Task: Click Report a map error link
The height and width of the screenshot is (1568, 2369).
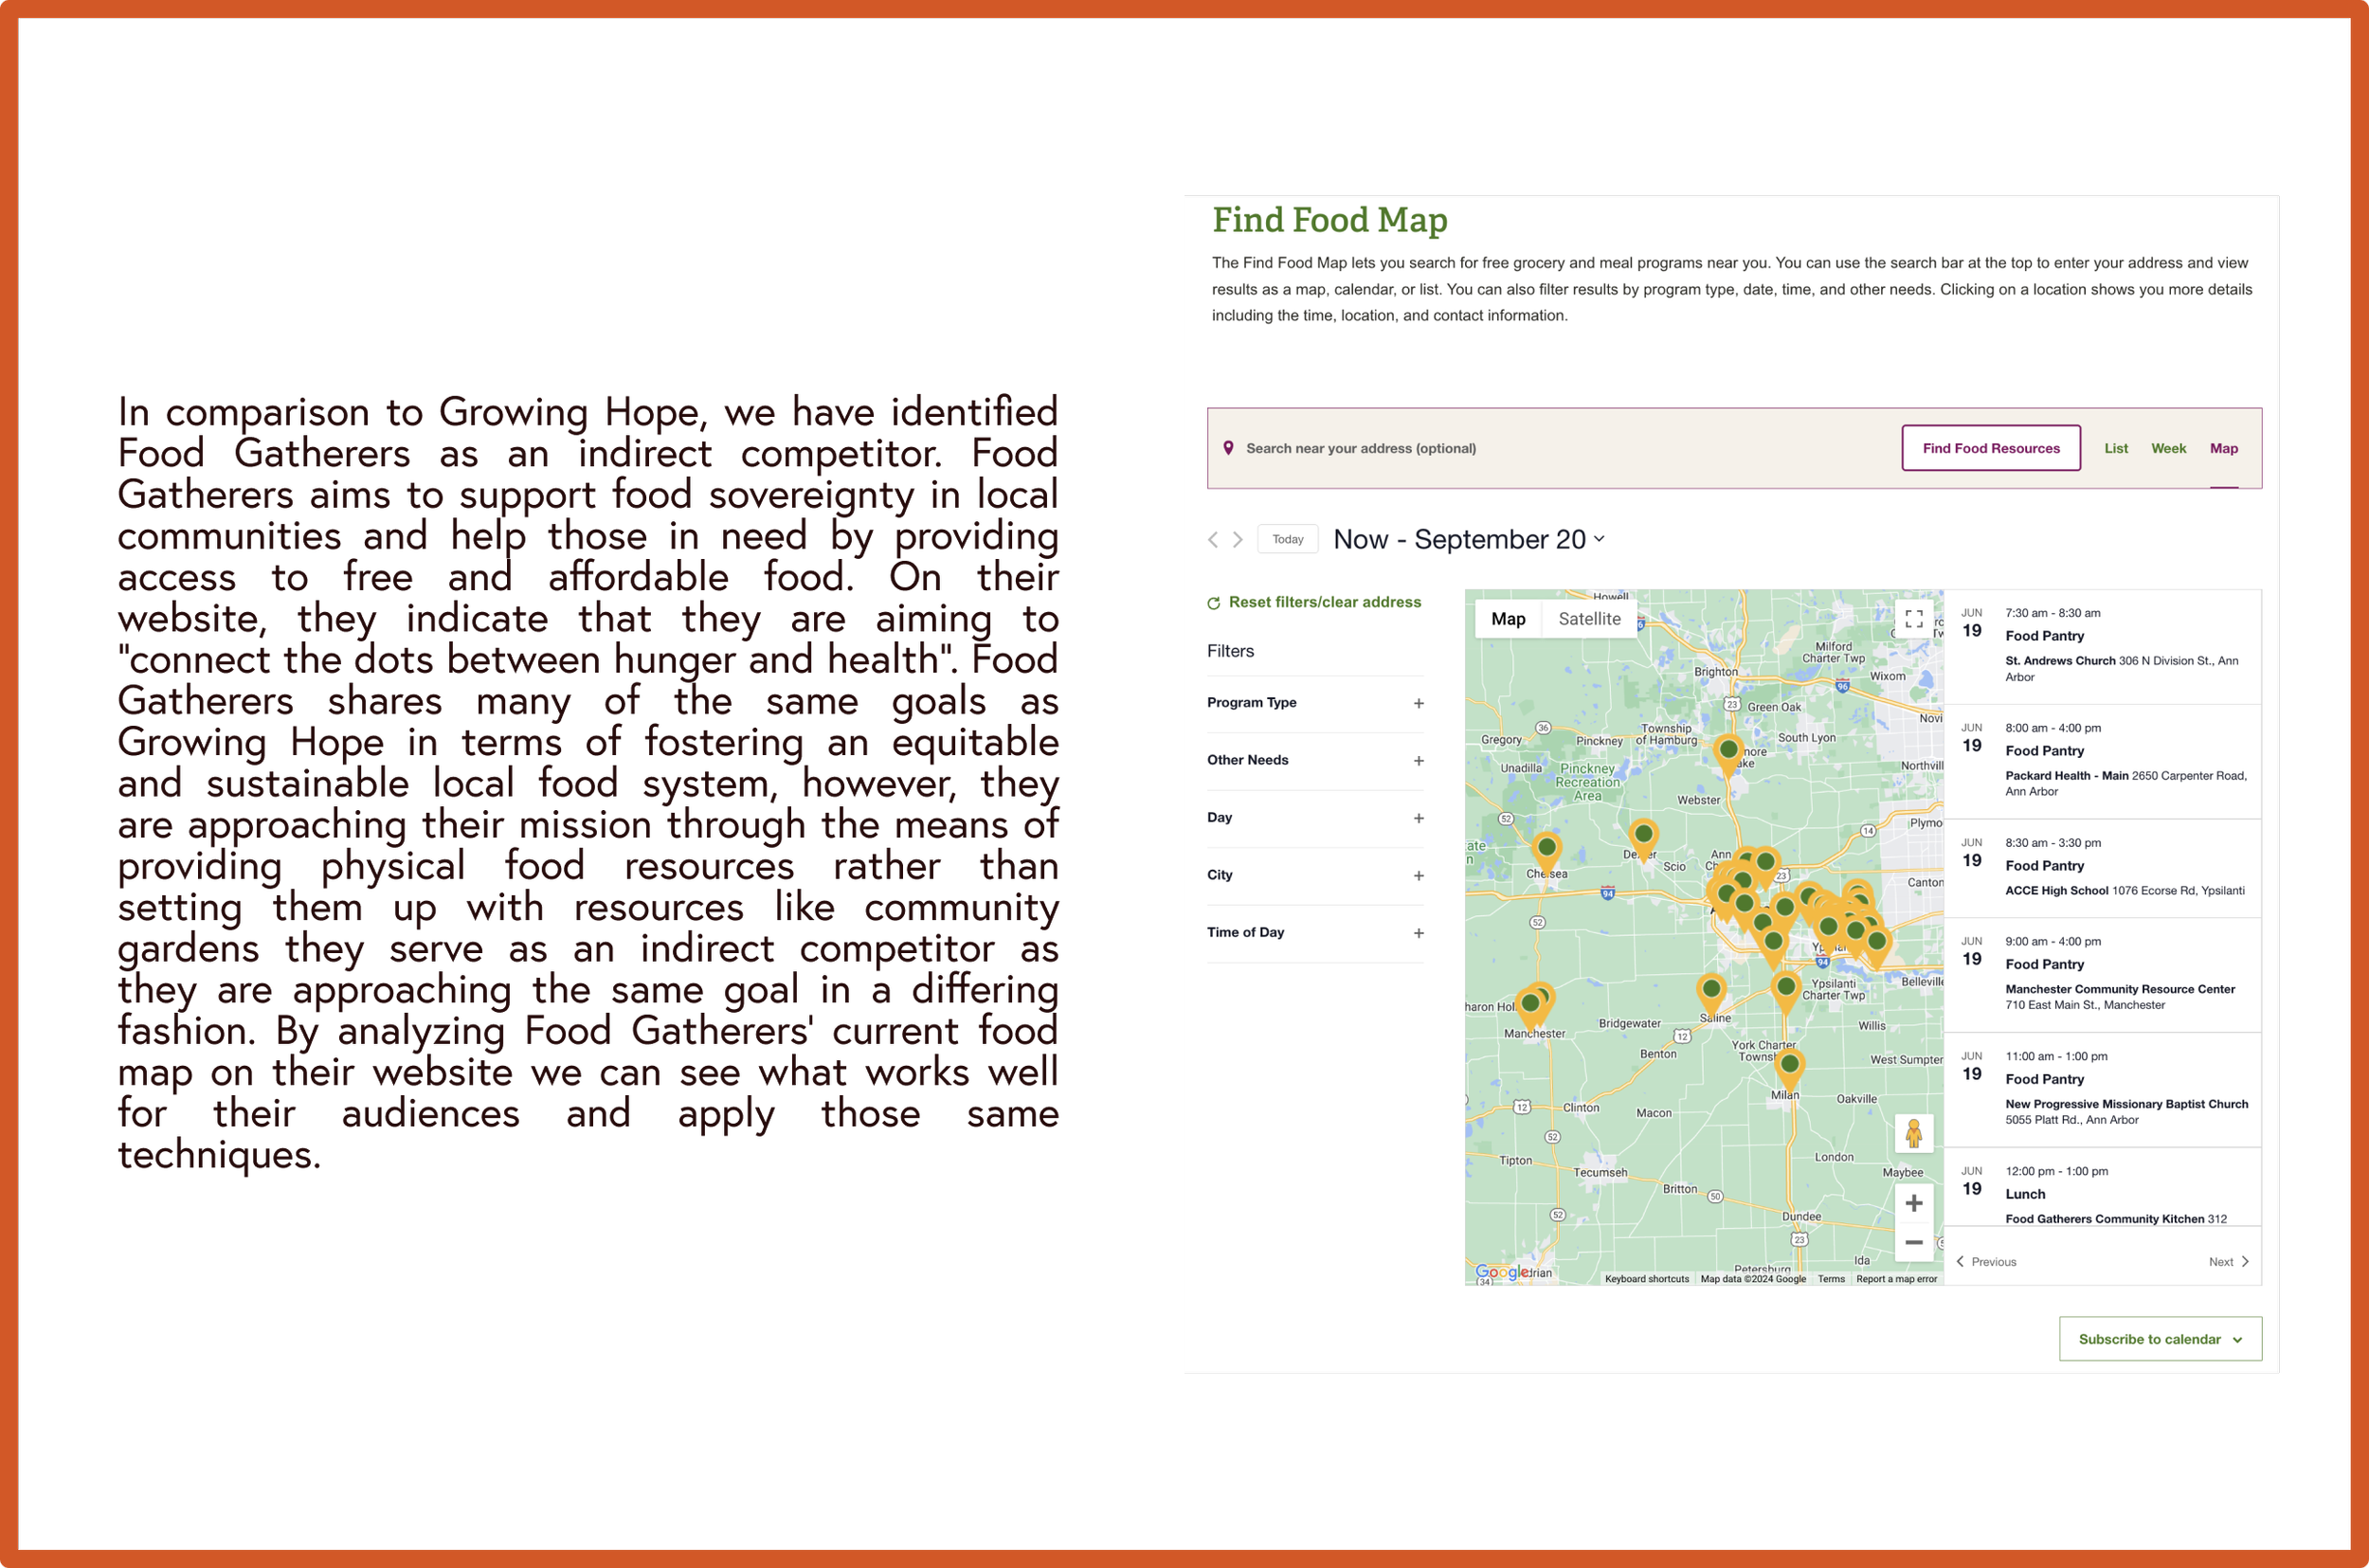Action: coord(1897,1279)
